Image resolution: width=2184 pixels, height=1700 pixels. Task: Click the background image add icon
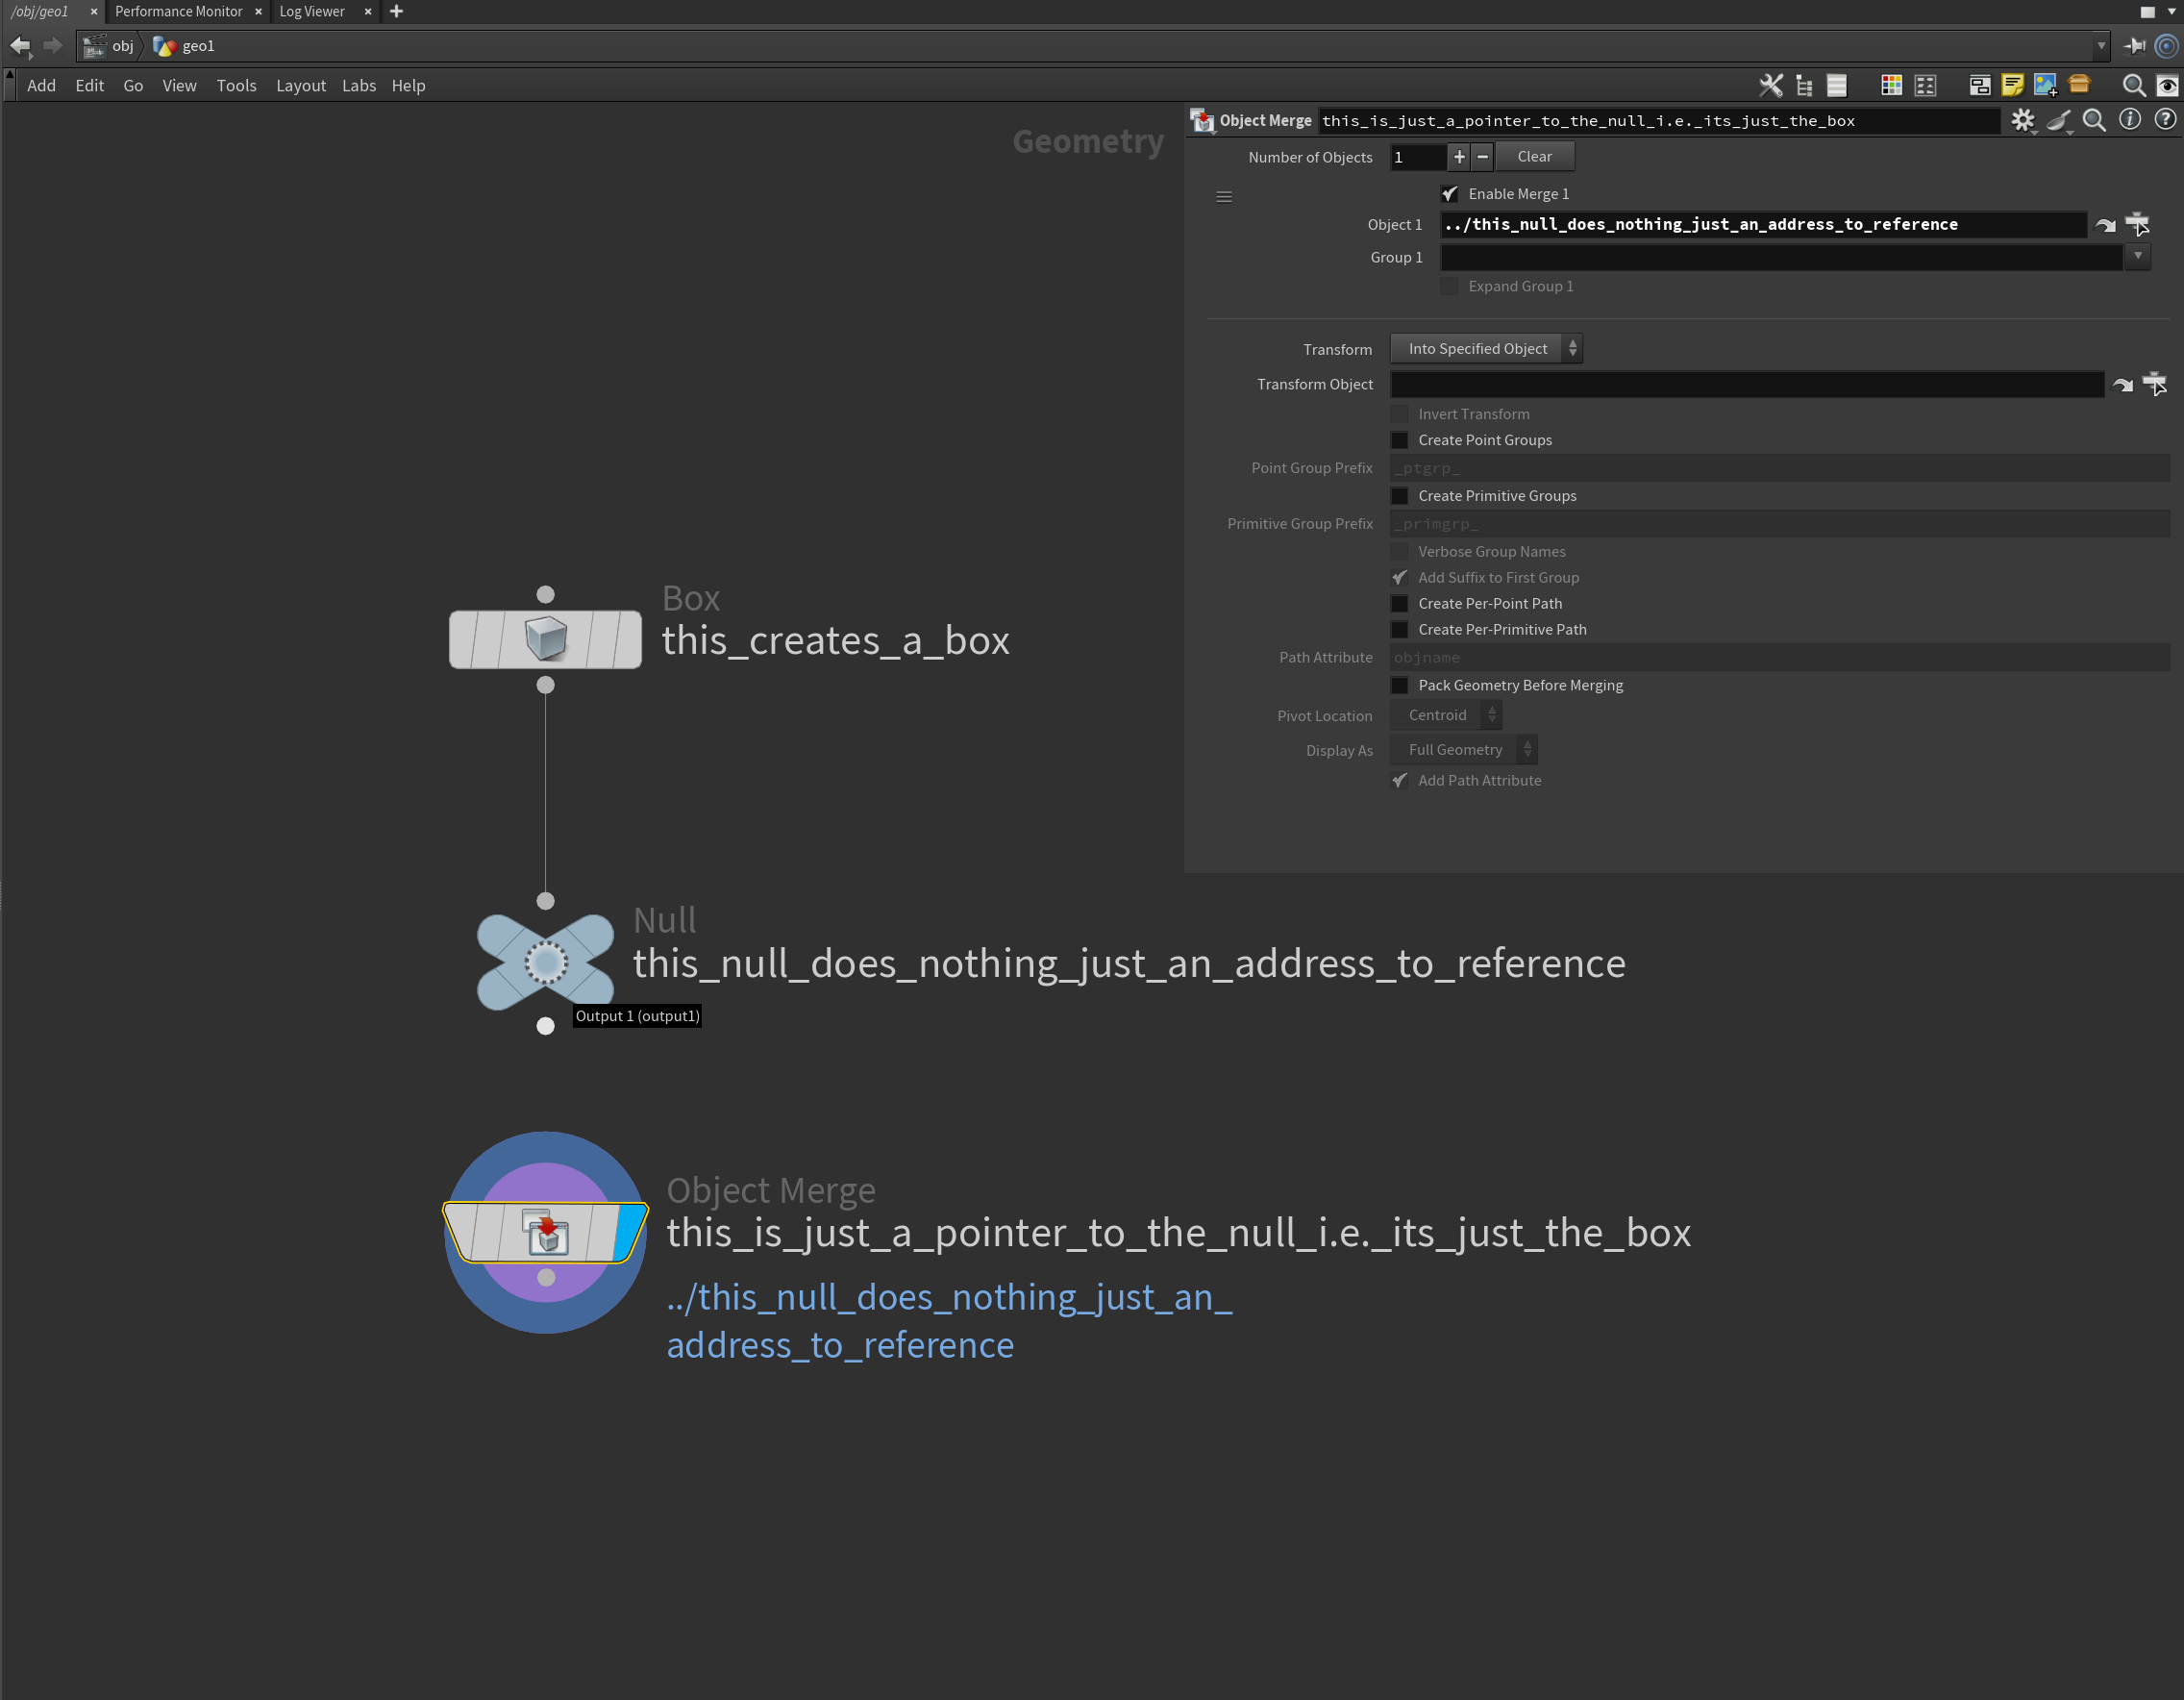(2045, 86)
